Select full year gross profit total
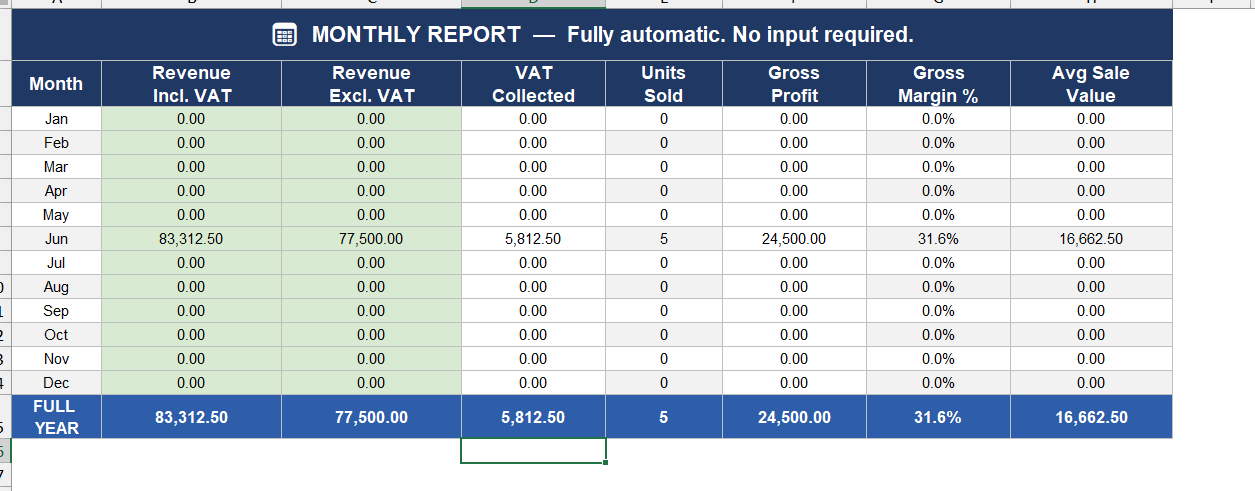This screenshot has height=491, width=1255. pyautogui.click(x=794, y=417)
